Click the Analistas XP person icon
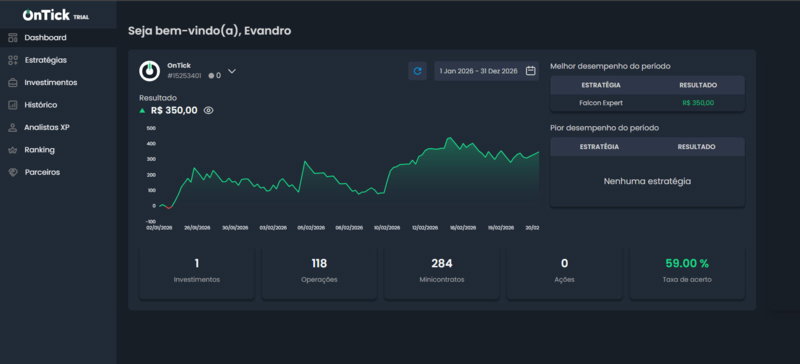This screenshot has height=364, width=800. [13, 128]
